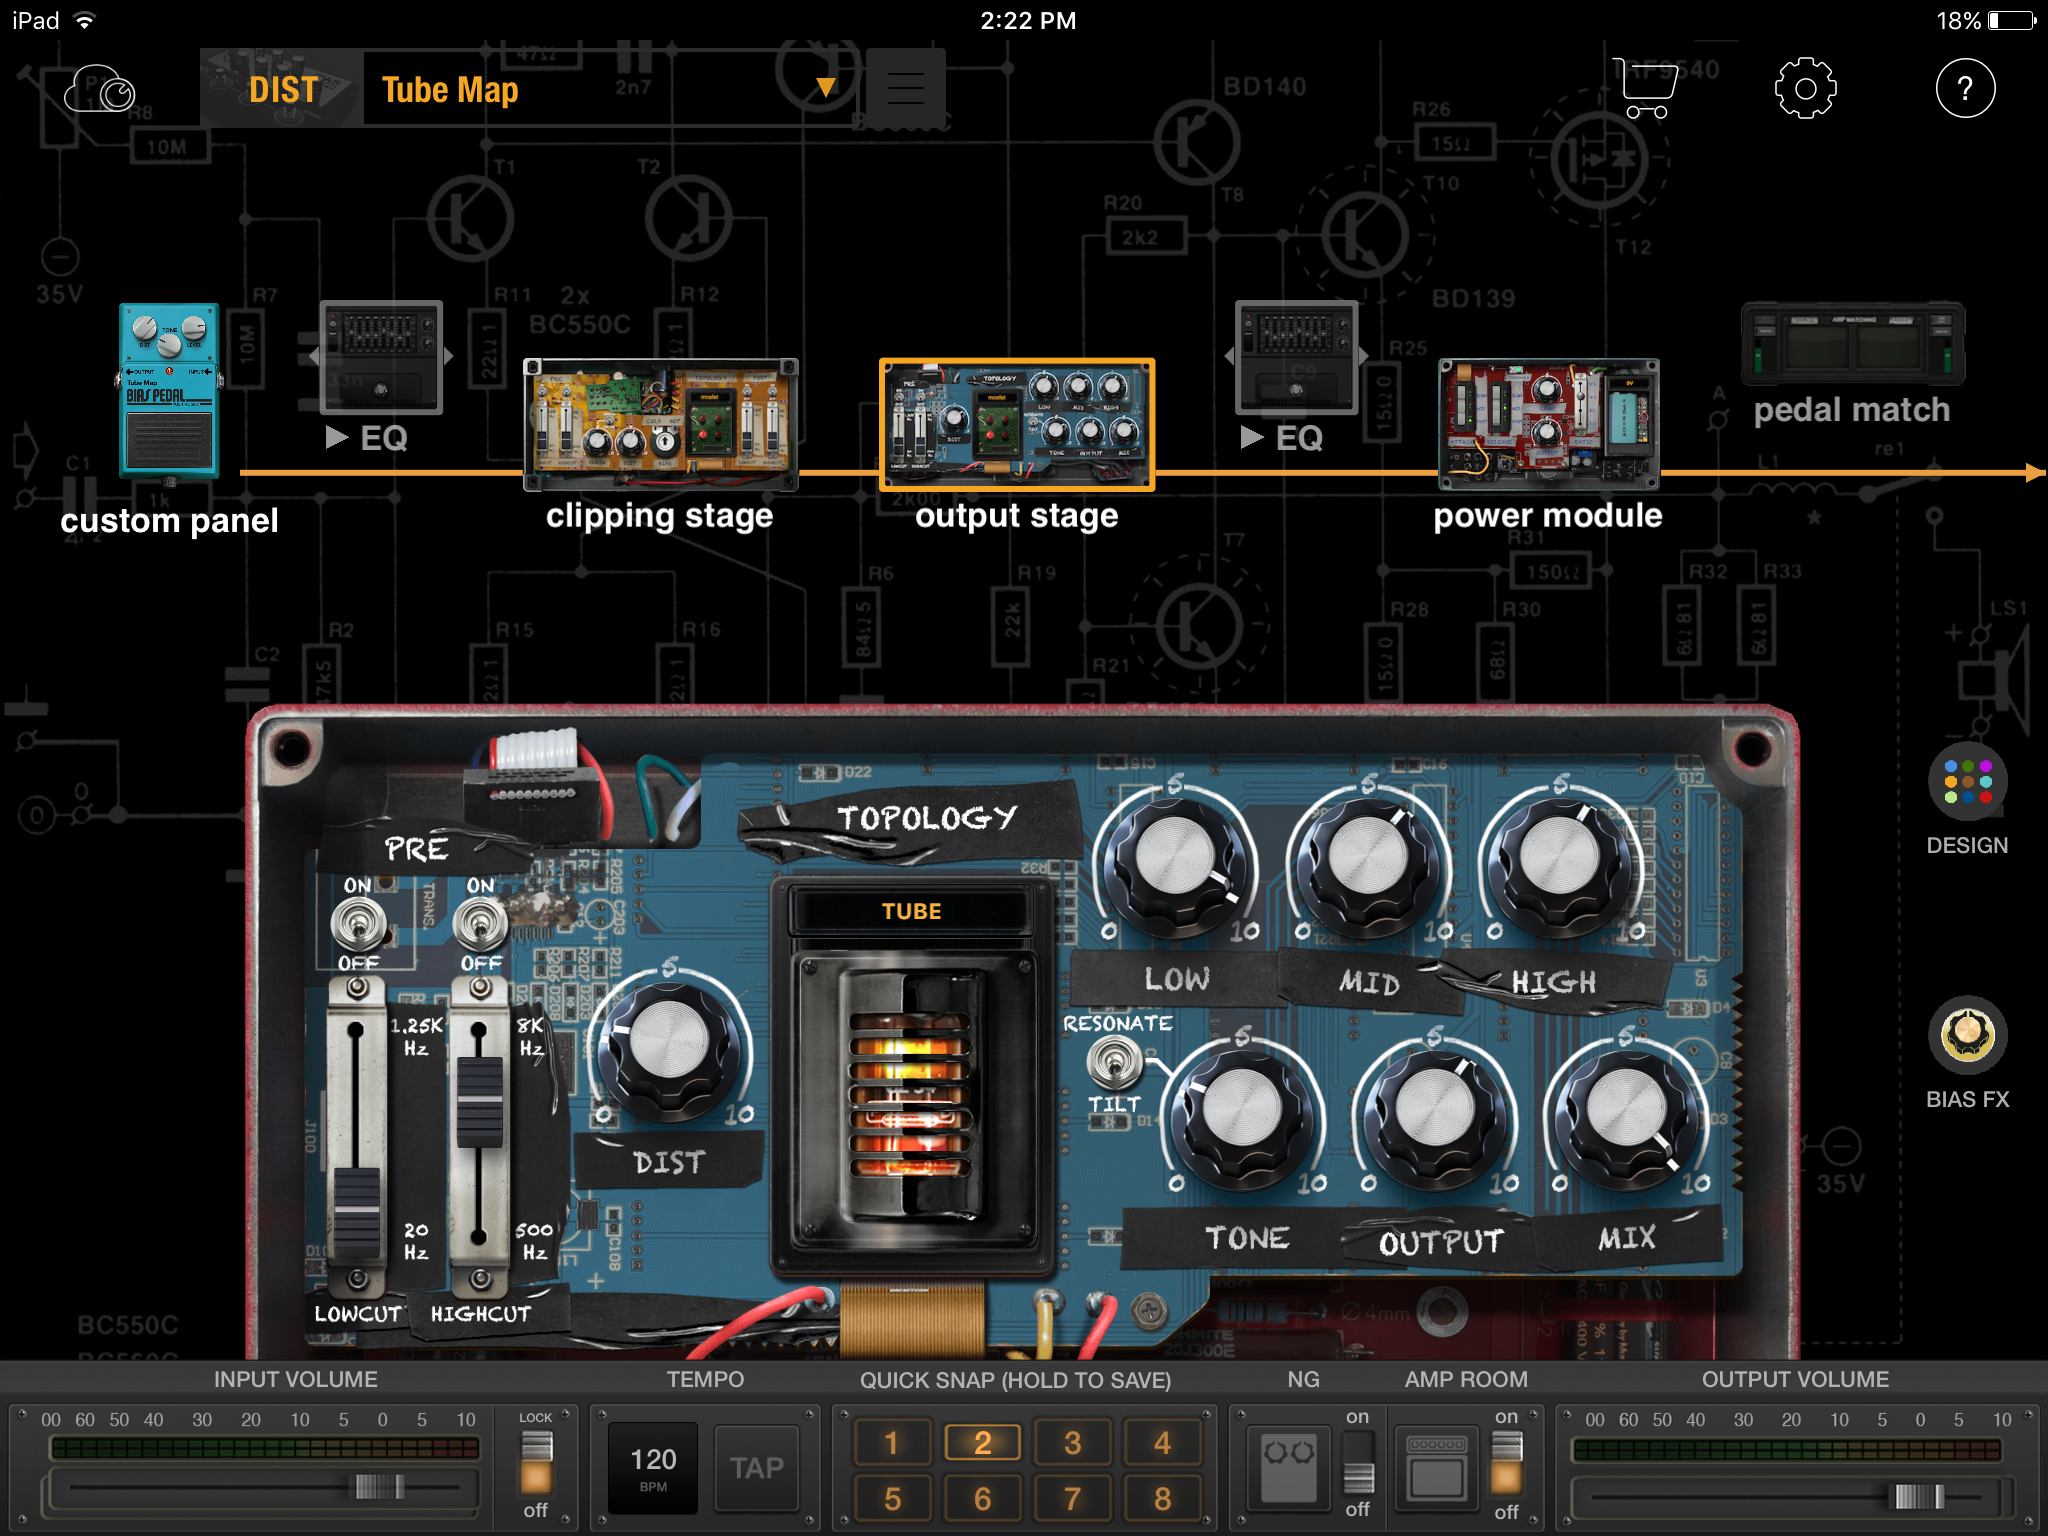Click the output volume slider

(1919, 1497)
